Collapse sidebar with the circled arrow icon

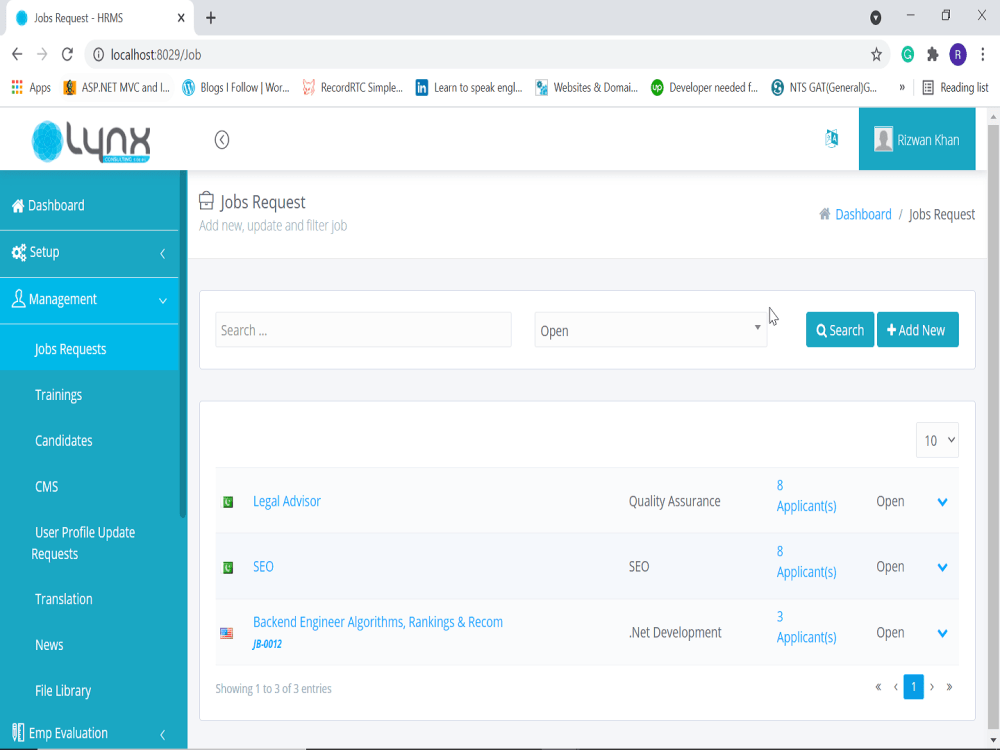222,140
